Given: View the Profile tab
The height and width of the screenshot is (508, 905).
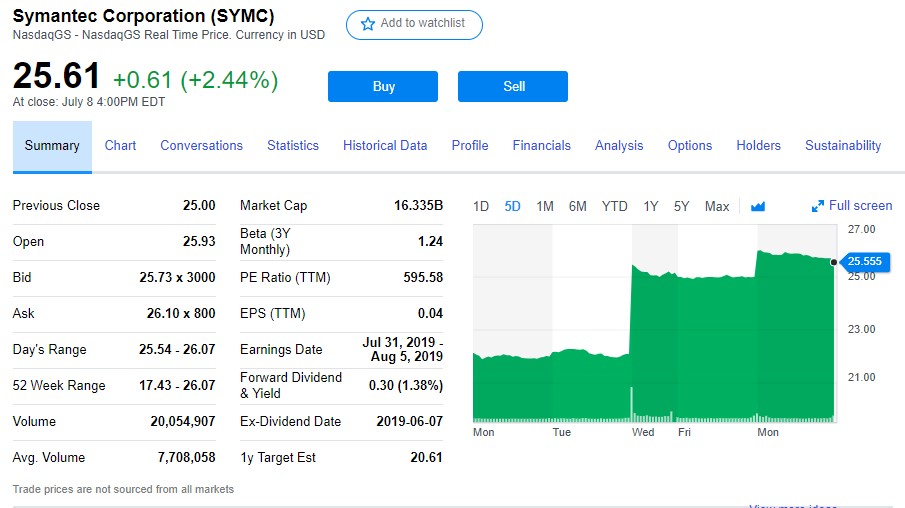Looking at the screenshot, I should coord(470,145).
